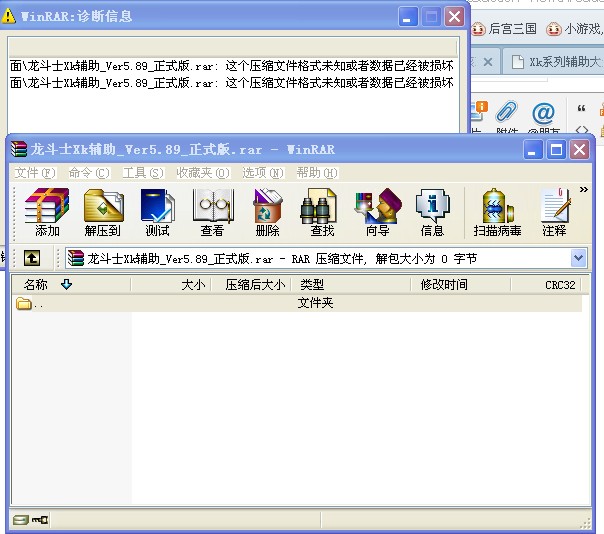The width and height of the screenshot is (604, 534).
Task: Select the parent folder '..' row
Action: coord(297,303)
